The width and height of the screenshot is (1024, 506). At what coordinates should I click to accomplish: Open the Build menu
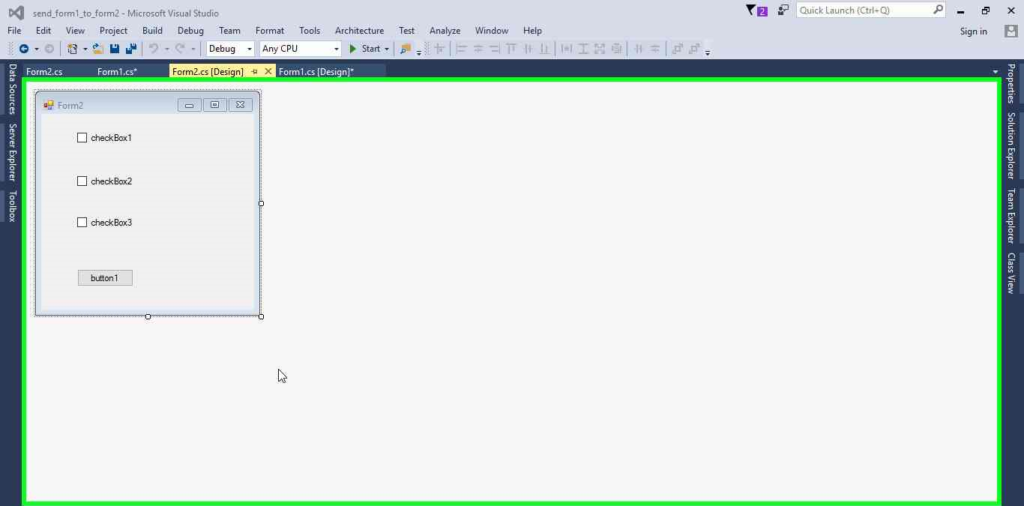[152, 31]
